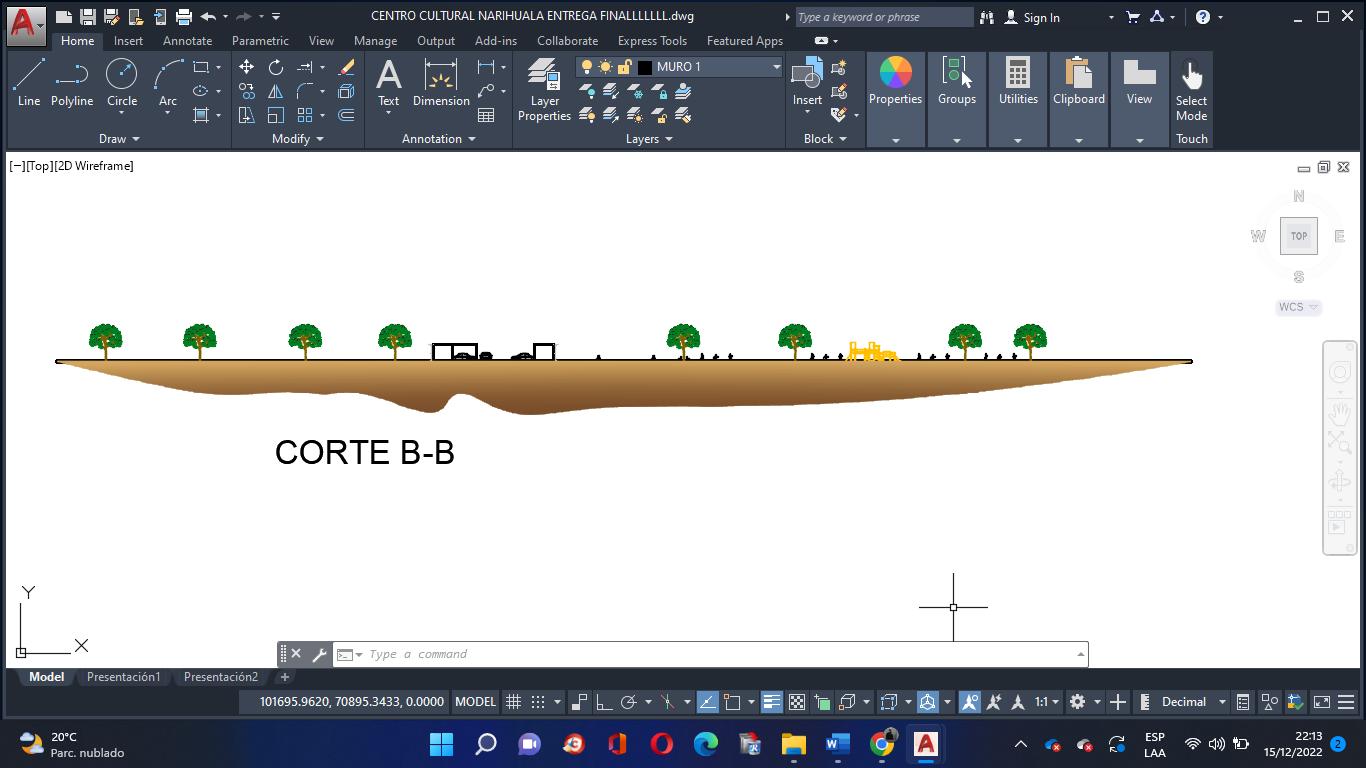
Task: Toggle the drawing grid display
Action: point(513,702)
